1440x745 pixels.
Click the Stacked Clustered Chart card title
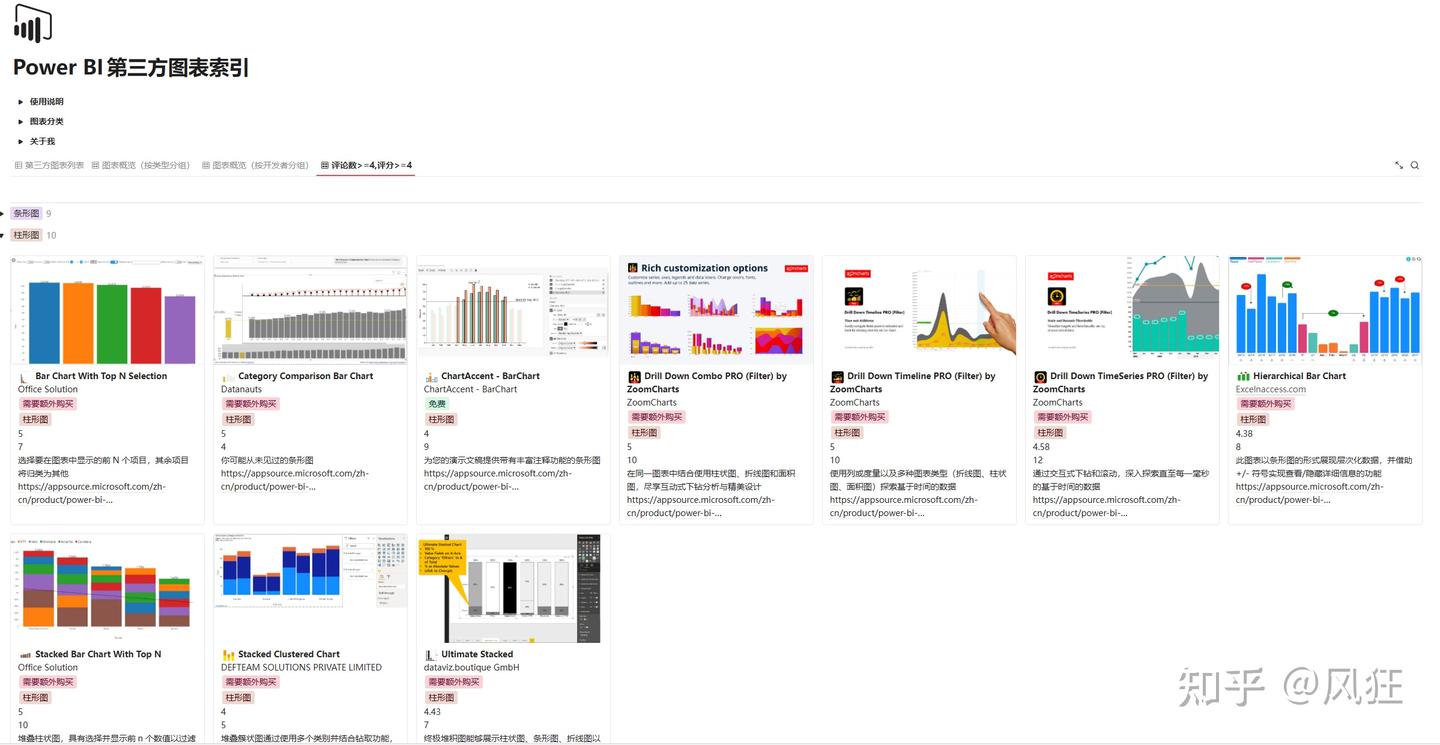(289, 655)
